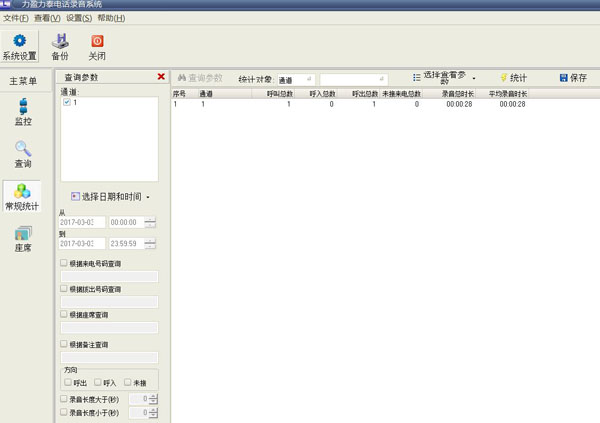600x423 pixels.
Task: Enable 录音长度大于(秒) checkbox
Action: coord(65,399)
